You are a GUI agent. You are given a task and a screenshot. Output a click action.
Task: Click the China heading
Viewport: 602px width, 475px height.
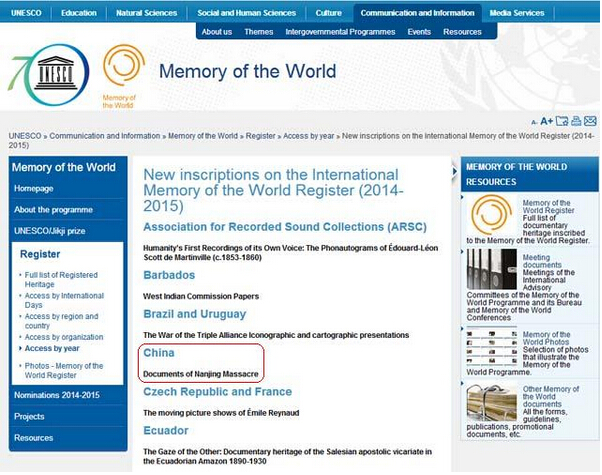click(x=159, y=353)
